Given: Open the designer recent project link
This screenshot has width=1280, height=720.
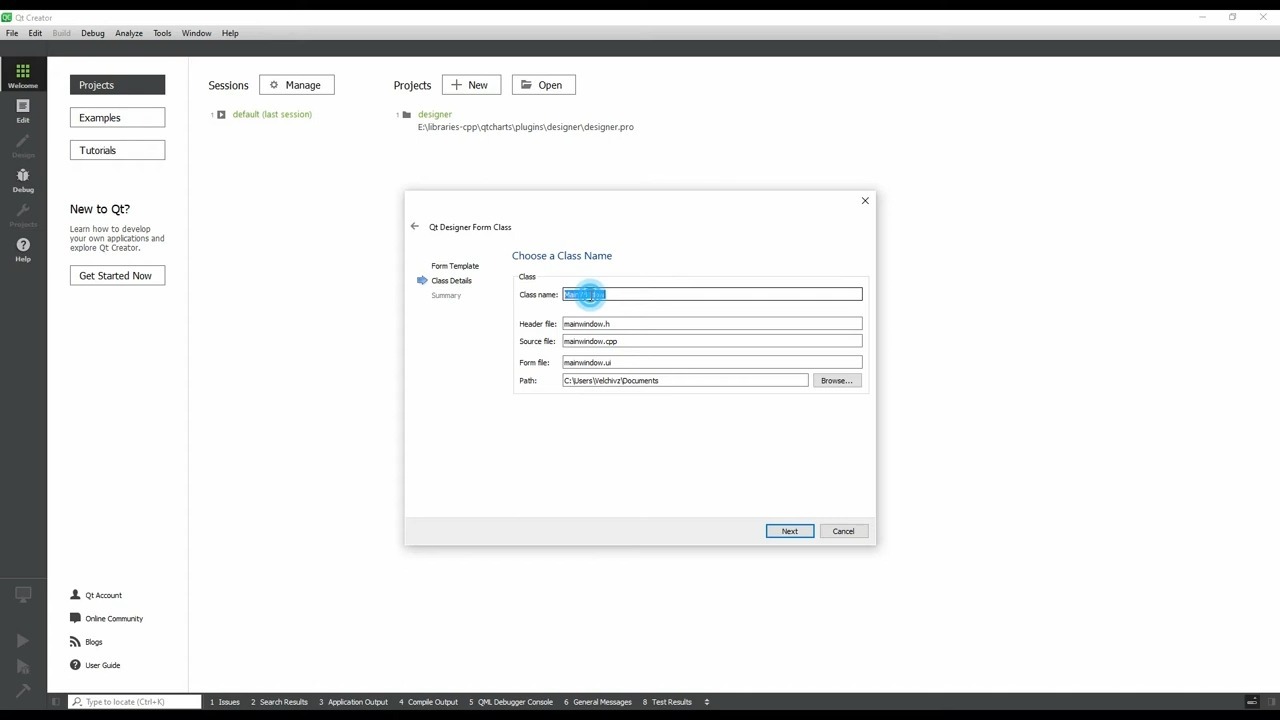Looking at the screenshot, I should point(435,115).
